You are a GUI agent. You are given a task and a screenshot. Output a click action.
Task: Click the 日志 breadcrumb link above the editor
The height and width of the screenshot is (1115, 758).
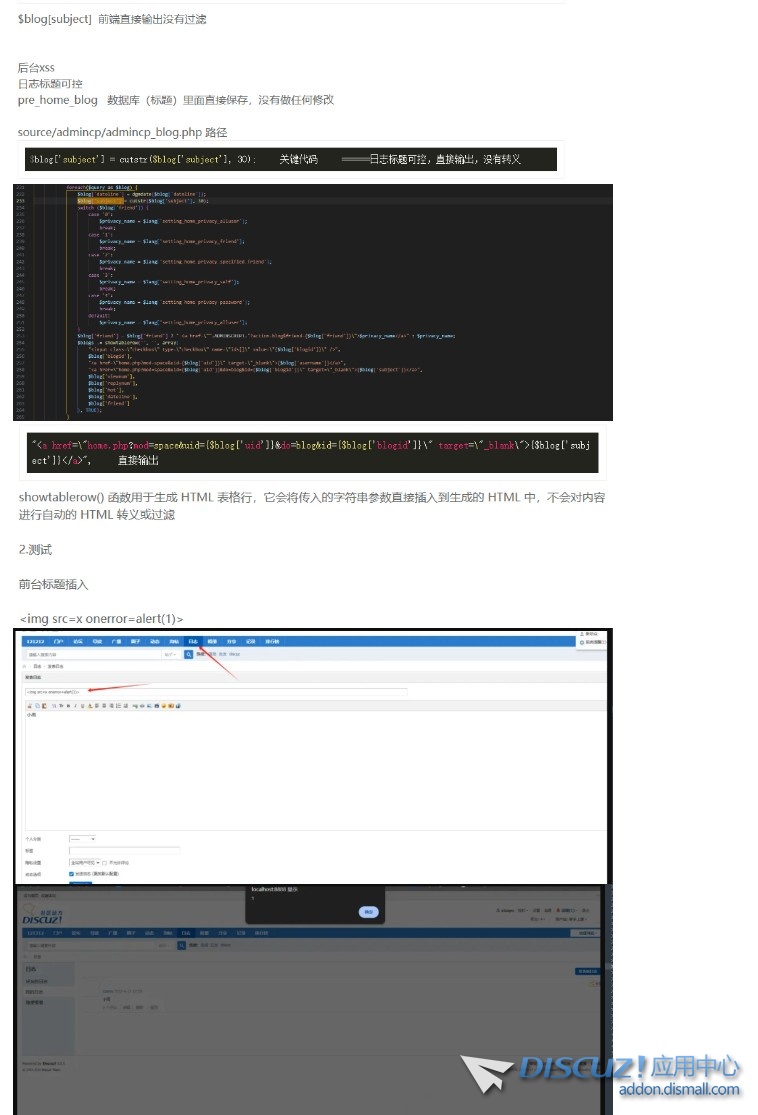[x=37, y=666]
